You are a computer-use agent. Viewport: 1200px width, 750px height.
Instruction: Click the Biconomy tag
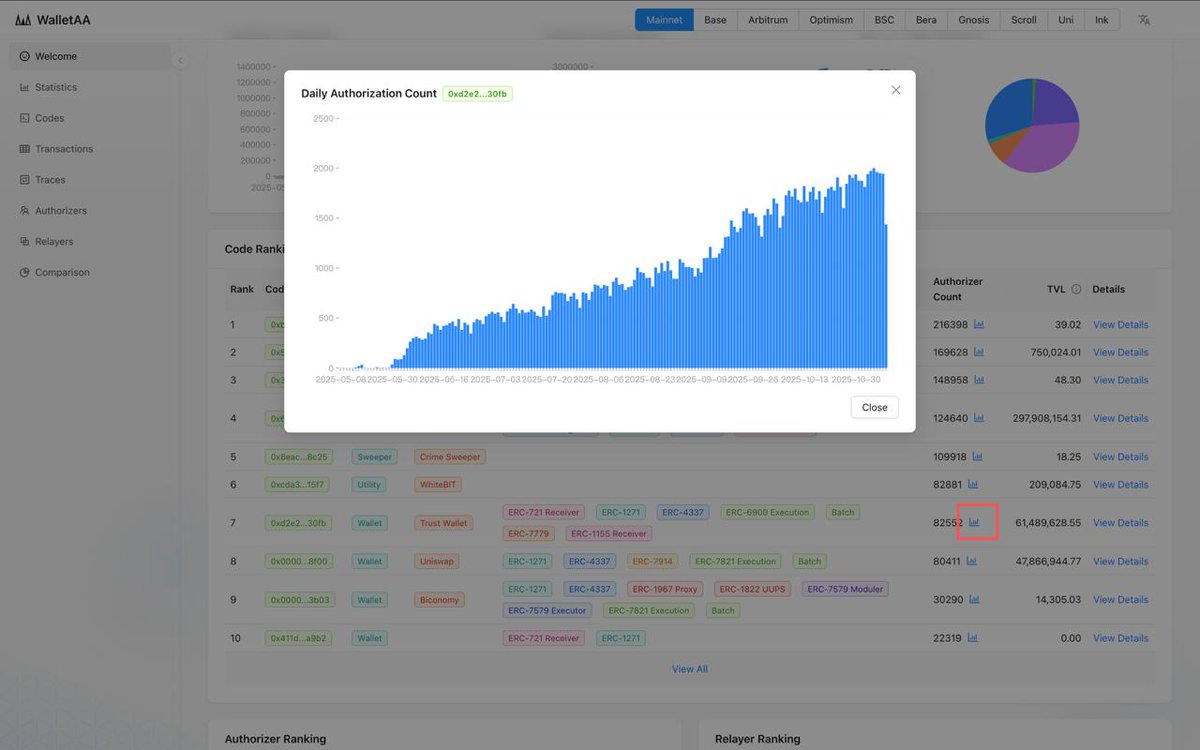click(440, 600)
